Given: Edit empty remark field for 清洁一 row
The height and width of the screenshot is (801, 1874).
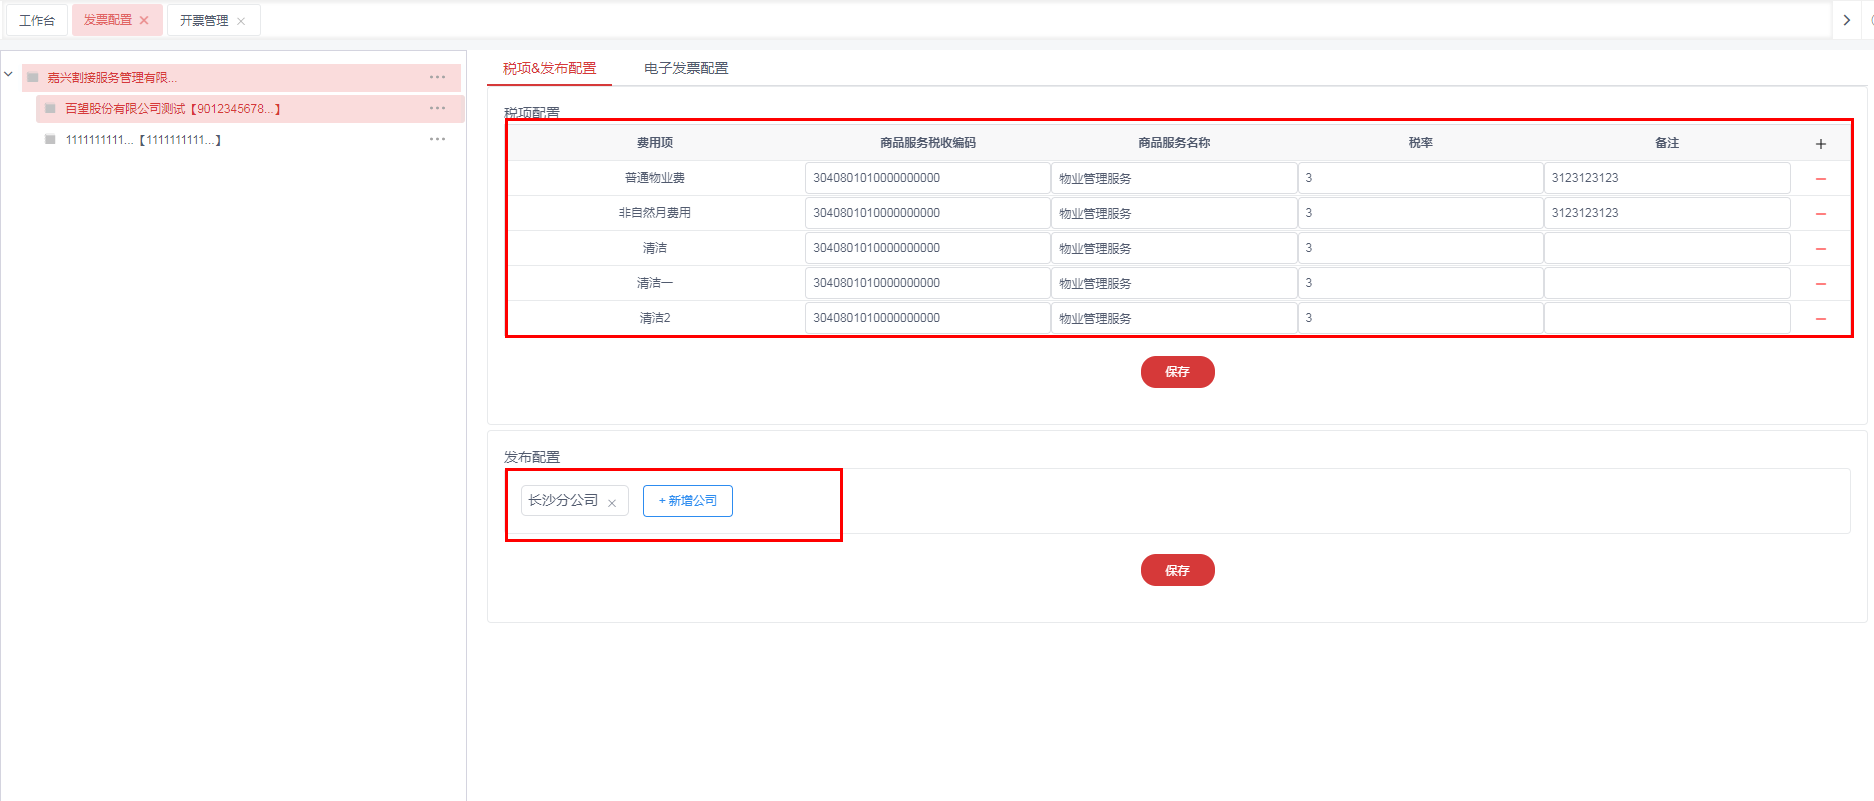Looking at the screenshot, I should click(x=1667, y=283).
